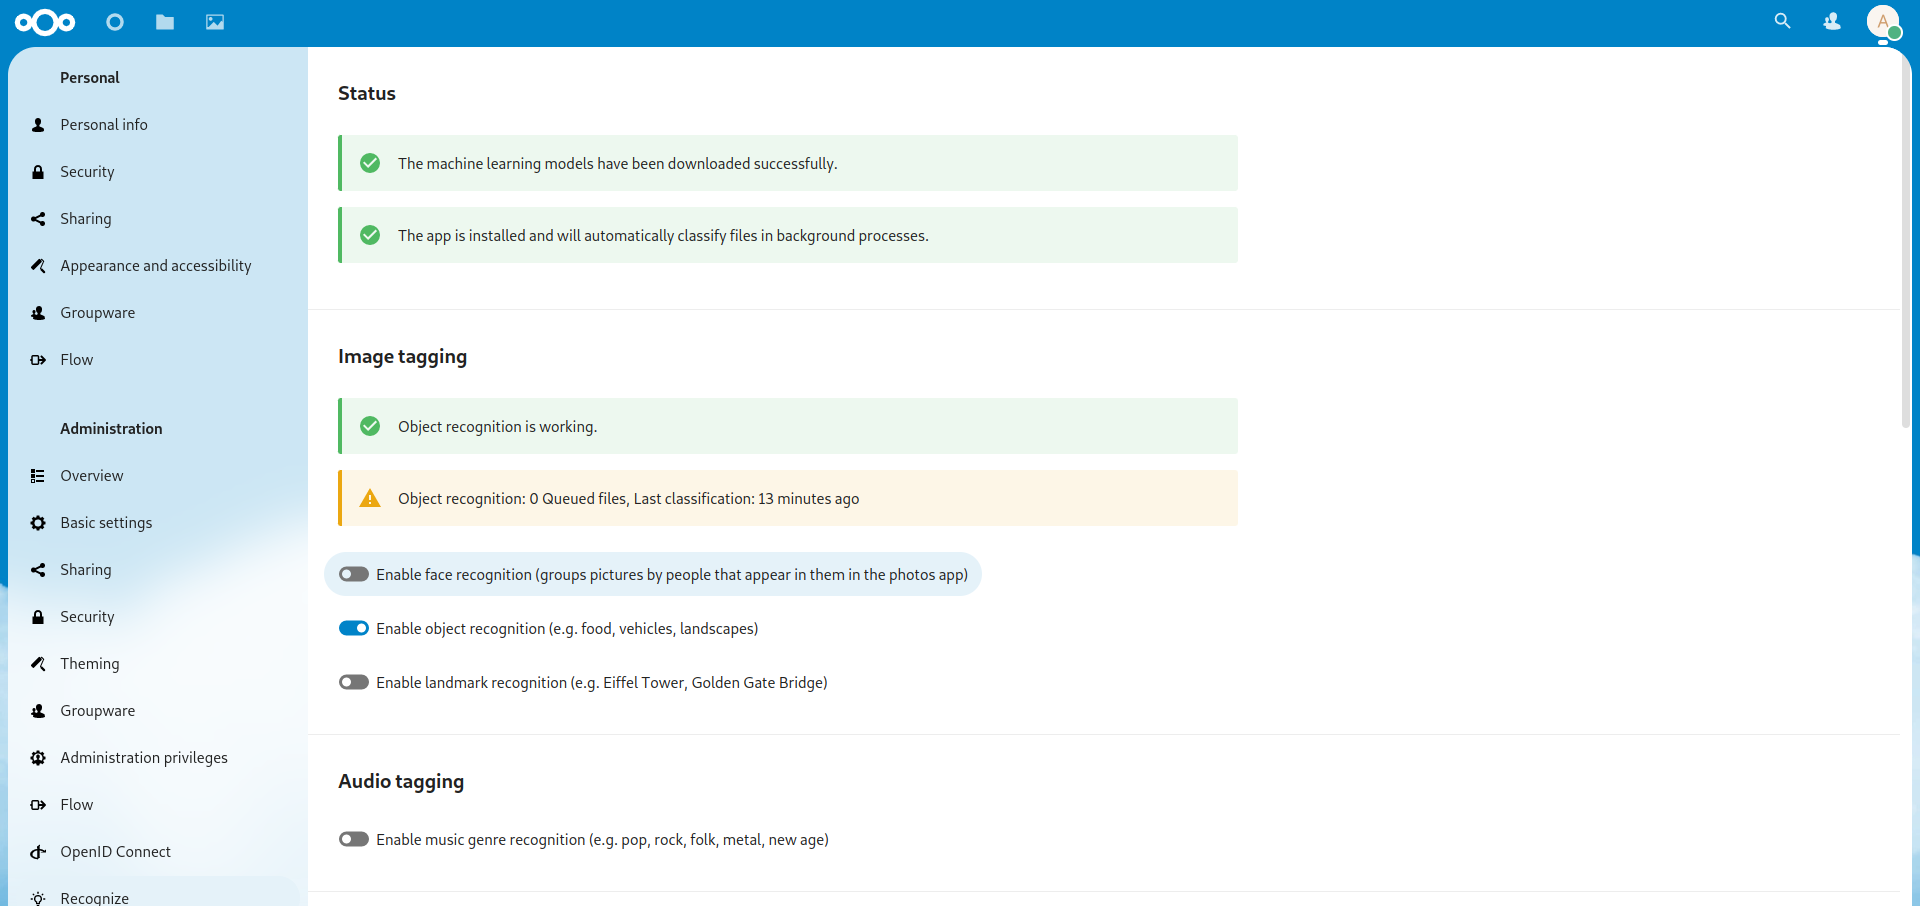Click the Theming brush icon
1920x906 pixels.
(x=38, y=664)
